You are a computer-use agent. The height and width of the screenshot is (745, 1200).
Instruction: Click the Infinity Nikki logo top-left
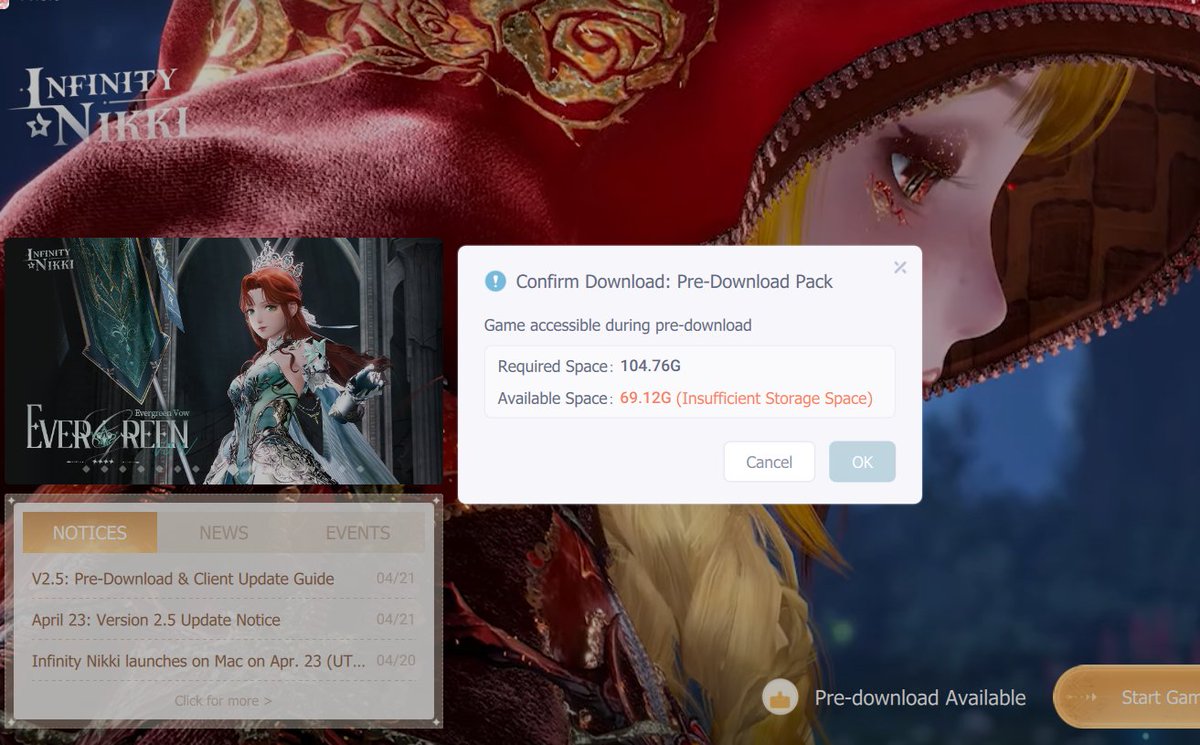click(x=100, y=105)
